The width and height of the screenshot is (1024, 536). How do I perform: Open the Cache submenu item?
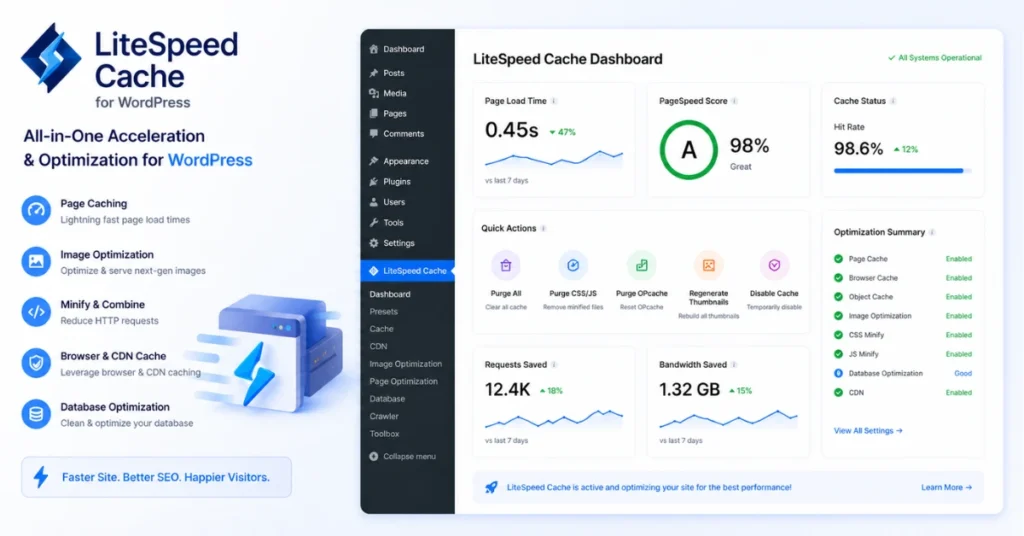point(381,329)
